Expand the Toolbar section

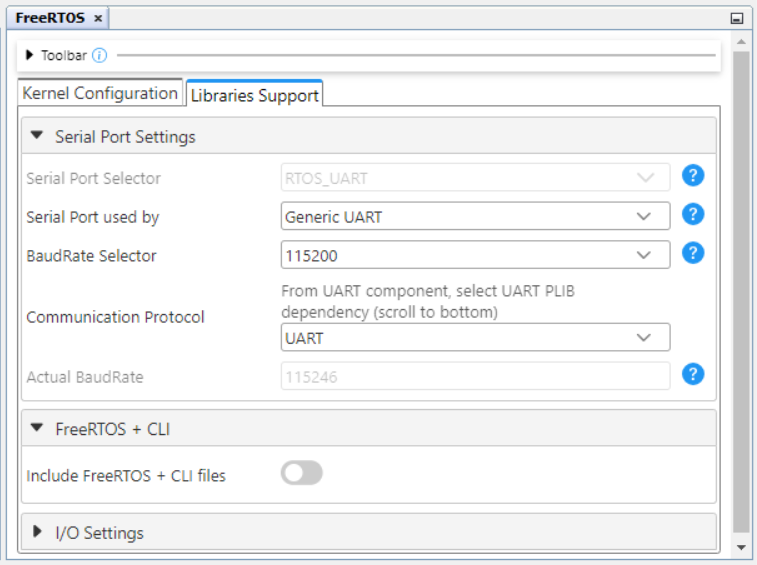29,55
